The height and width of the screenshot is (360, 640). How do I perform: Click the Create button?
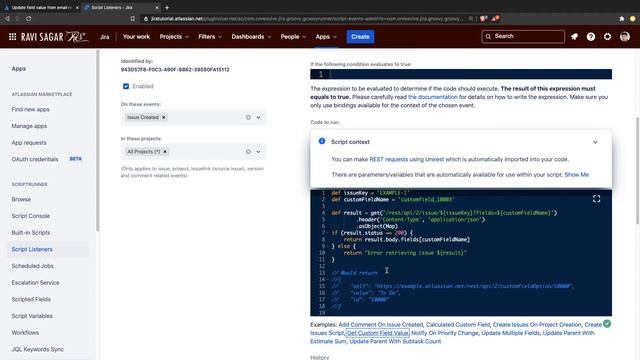coord(360,37)
